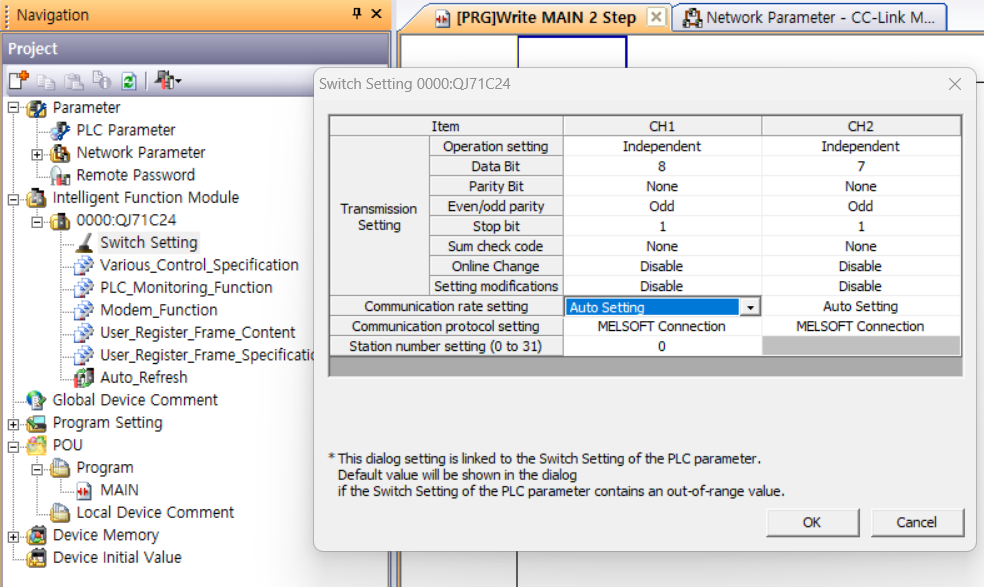
Task: Switch to the Network Parameter CC-Link tab
Action: tap(810, 18)
